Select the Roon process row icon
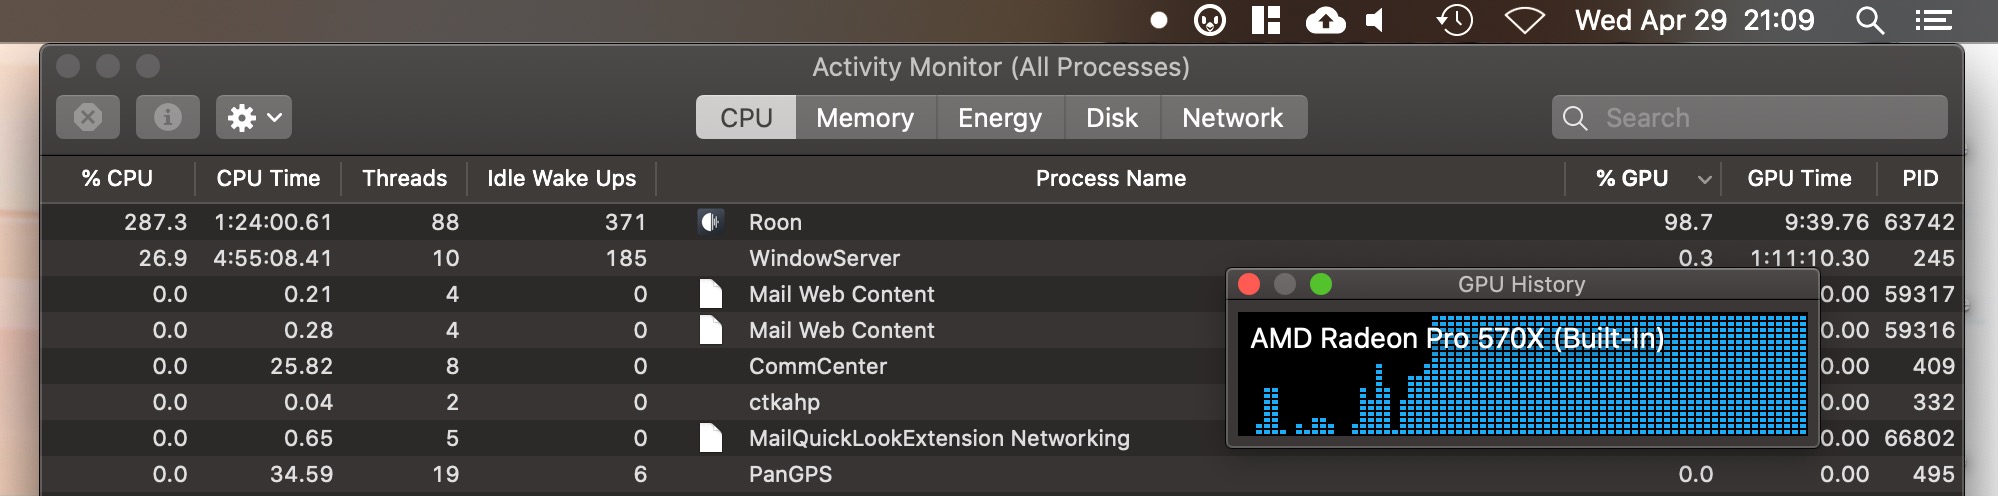Image resolution: width=1998 pixels, height=496 pixels. 710,222
